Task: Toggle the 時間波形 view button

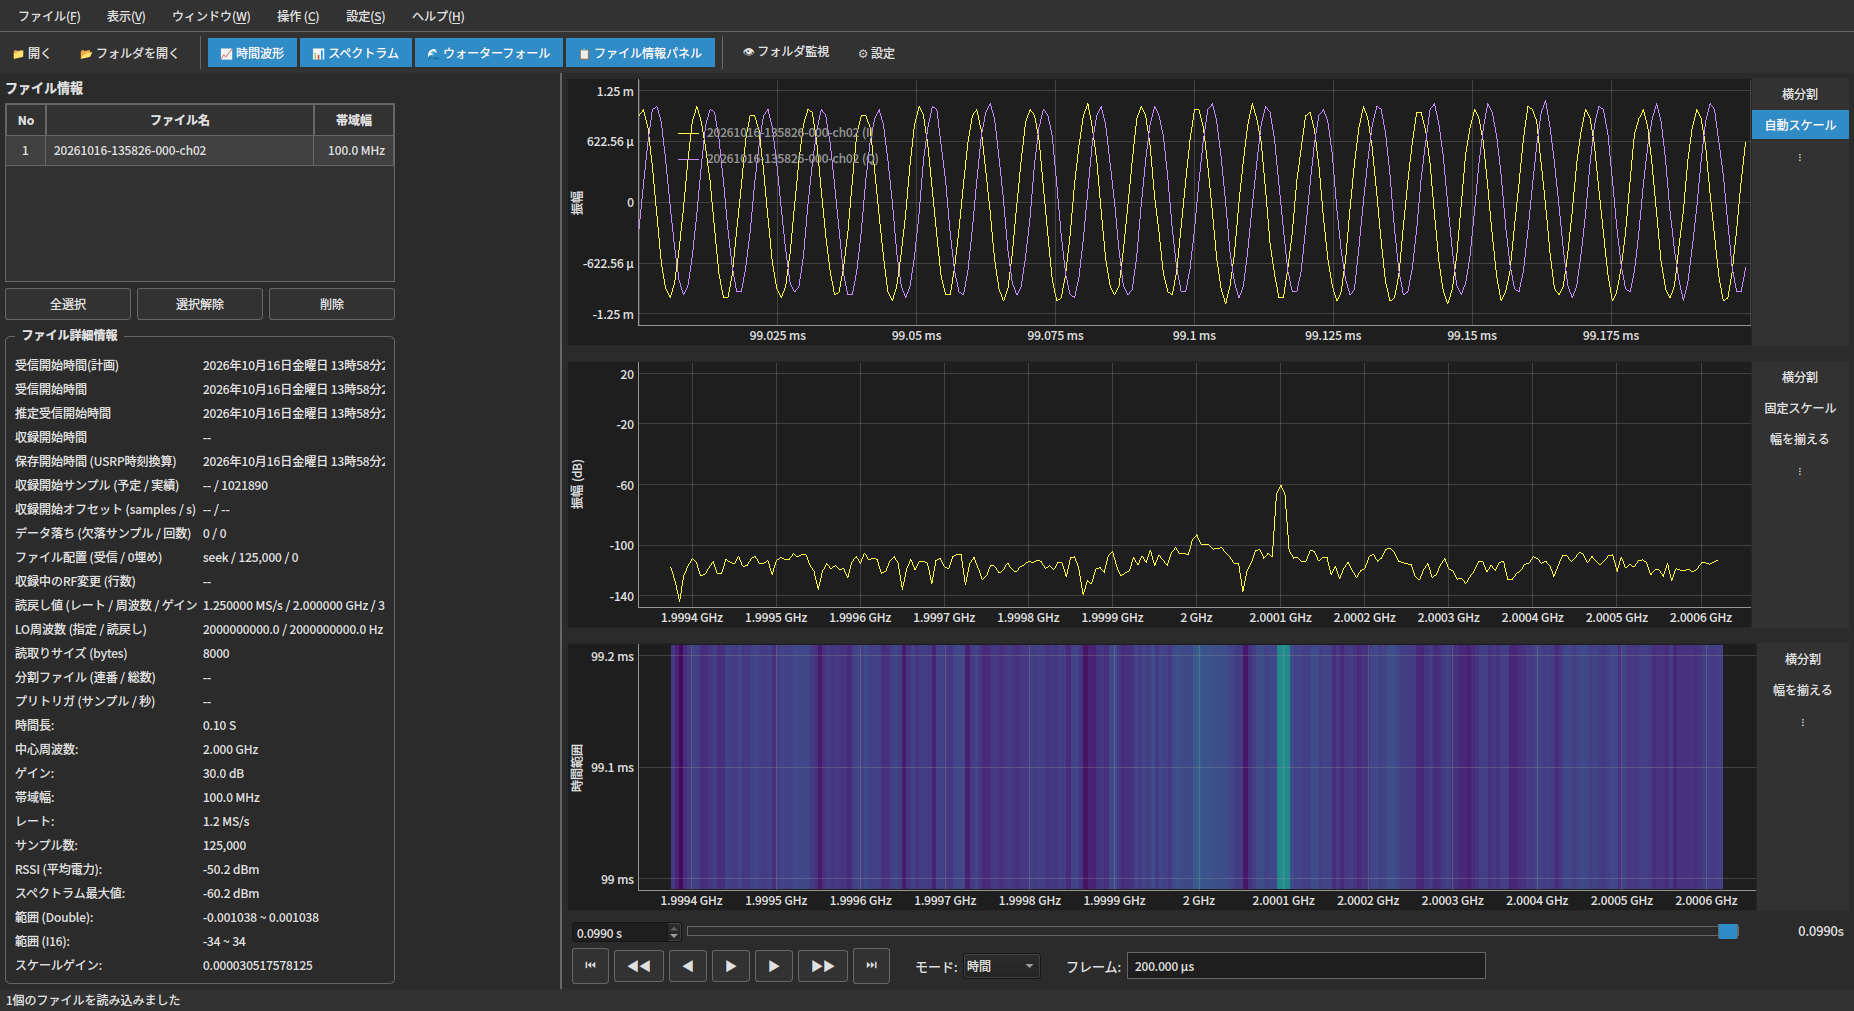Action: 253,53
